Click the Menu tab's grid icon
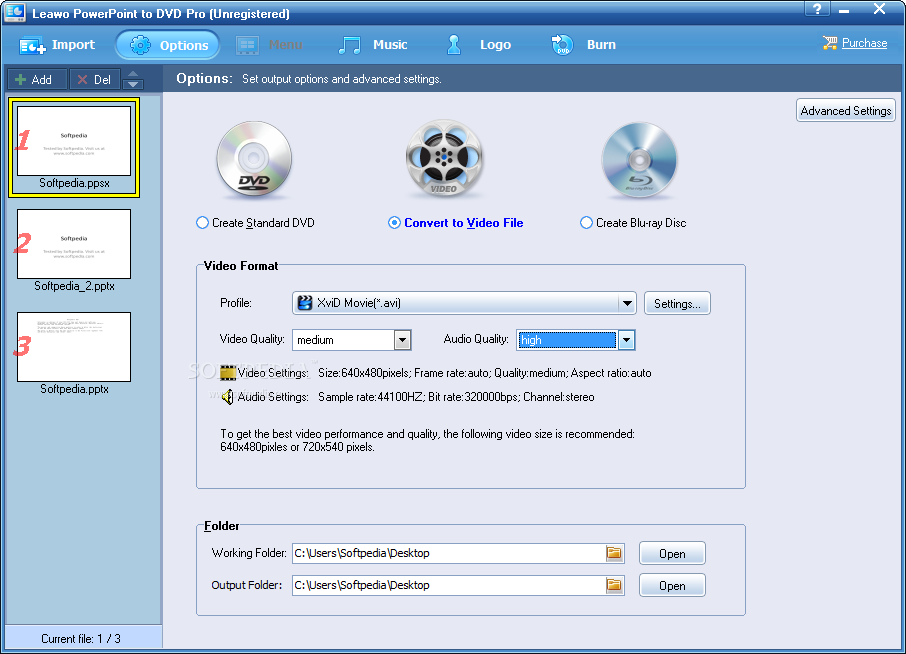This screenshot has width=906, height=654. click(x=247, y=46)
